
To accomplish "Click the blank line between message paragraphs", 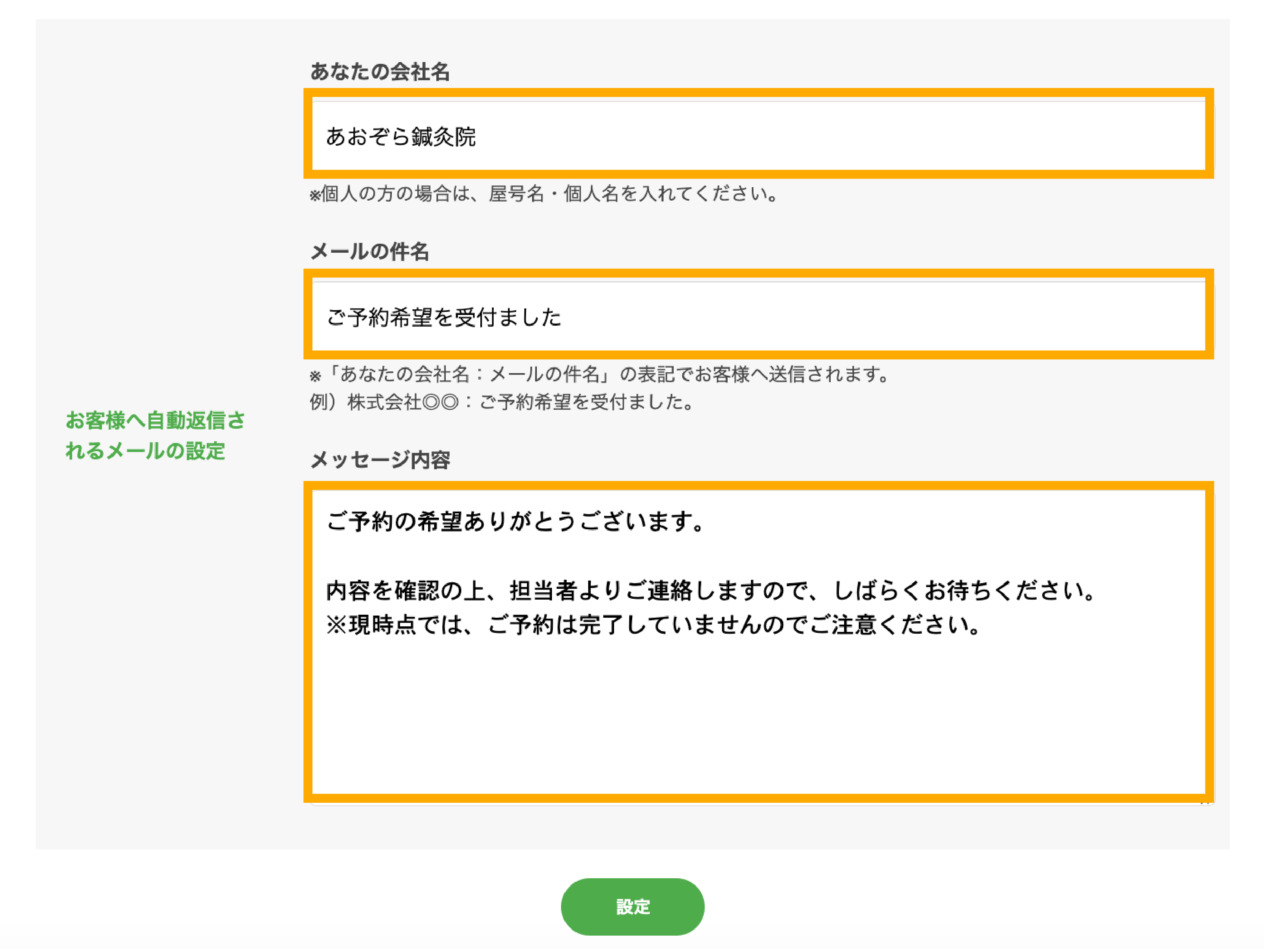I will coord(600,556).
